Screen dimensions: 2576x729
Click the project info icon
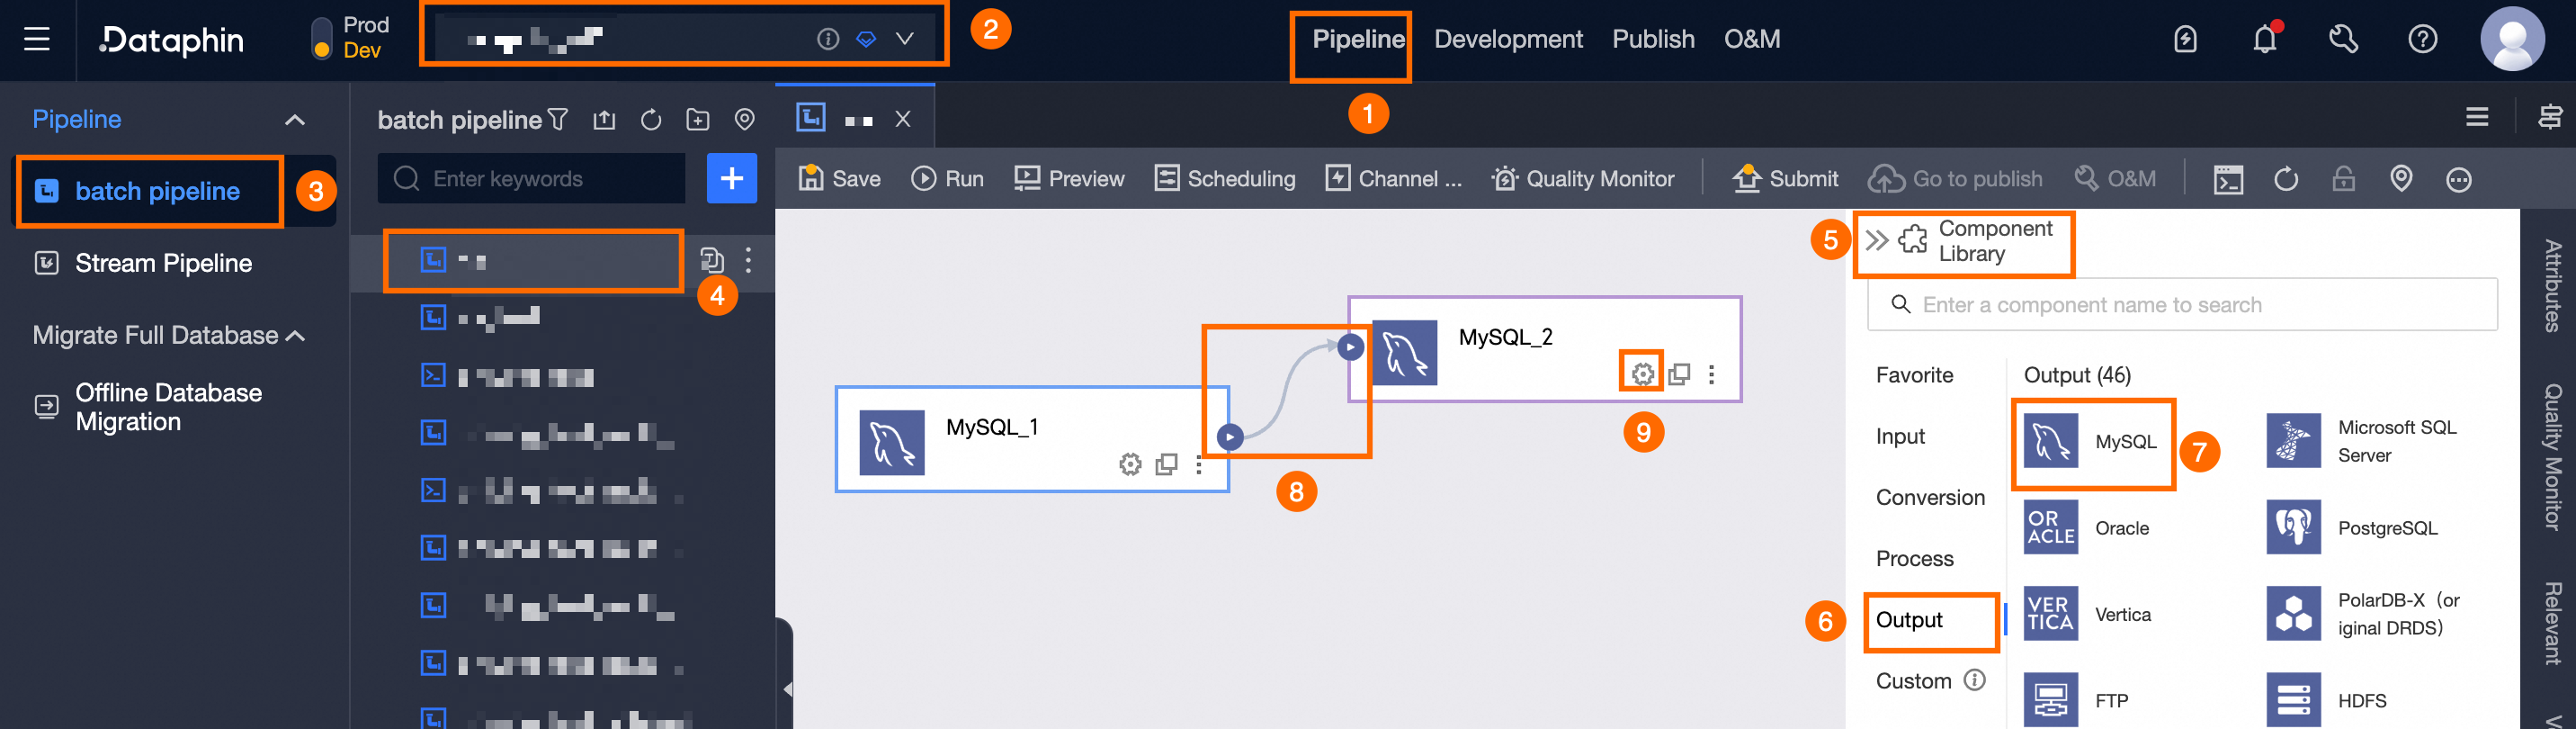tap(827, 39)
